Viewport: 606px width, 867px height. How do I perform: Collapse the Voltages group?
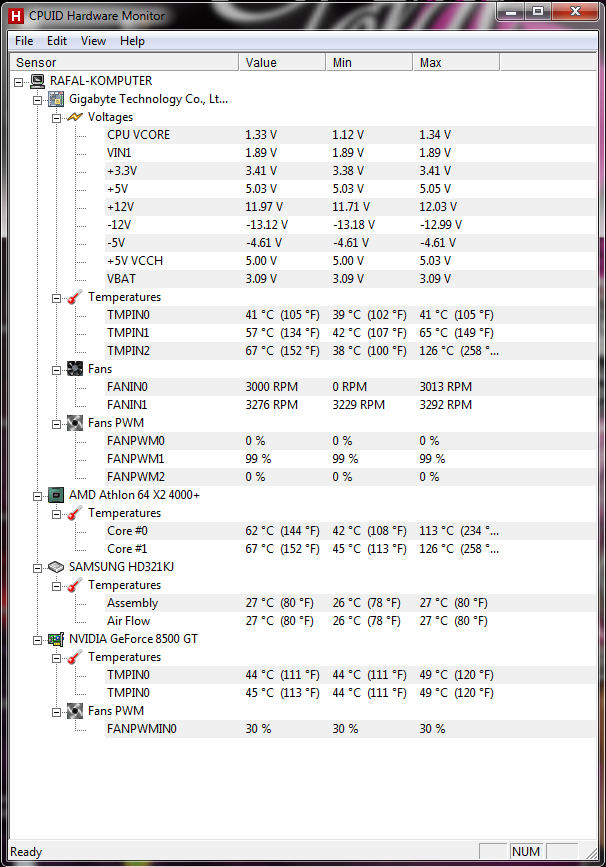tap(56, 118)
